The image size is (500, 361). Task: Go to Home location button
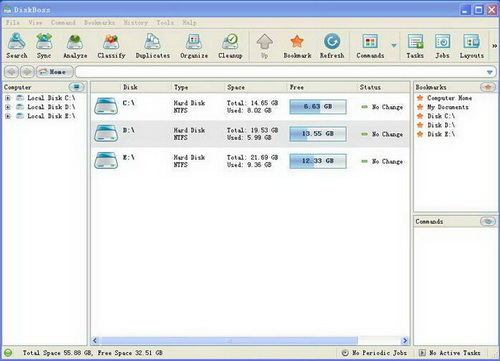54,72
